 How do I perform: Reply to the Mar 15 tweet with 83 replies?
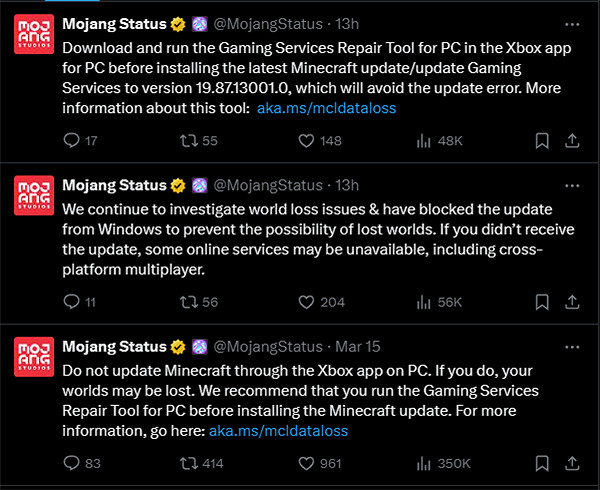70,464
